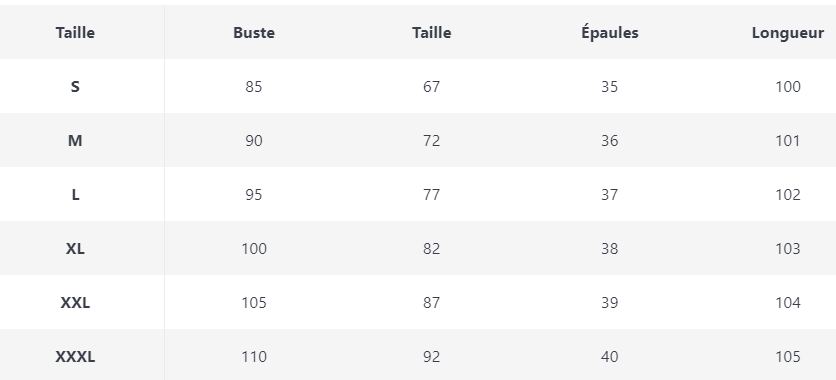Click length value 103 in XL row

787,248
